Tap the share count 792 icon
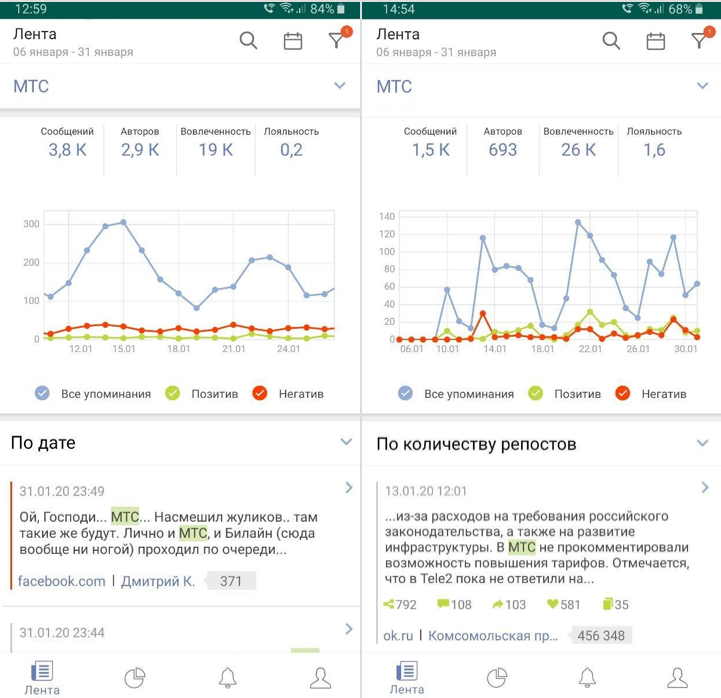721x698 pixels. click(x=389, y=604)
